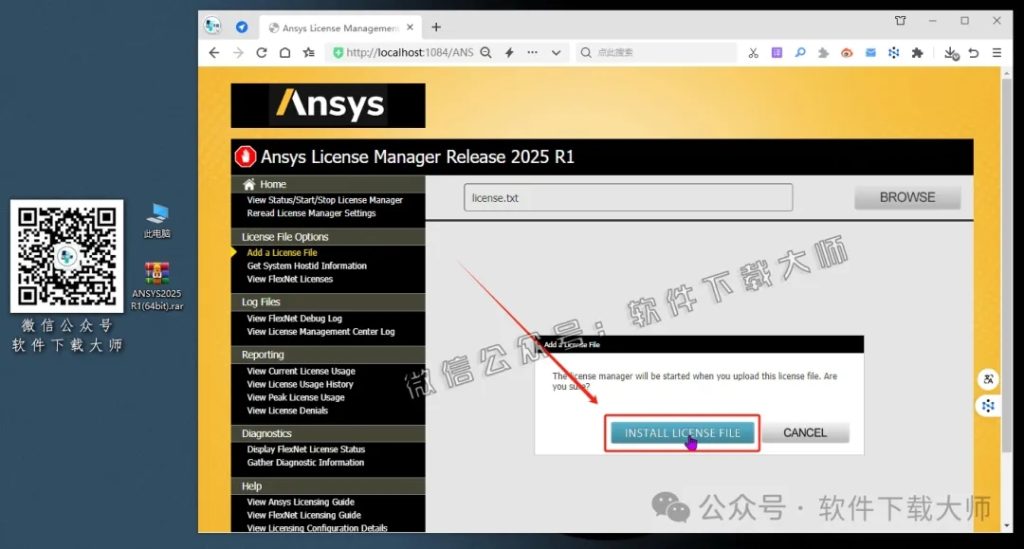
Task: Open View FlexNet Debug Log
Action: [294, 319]
